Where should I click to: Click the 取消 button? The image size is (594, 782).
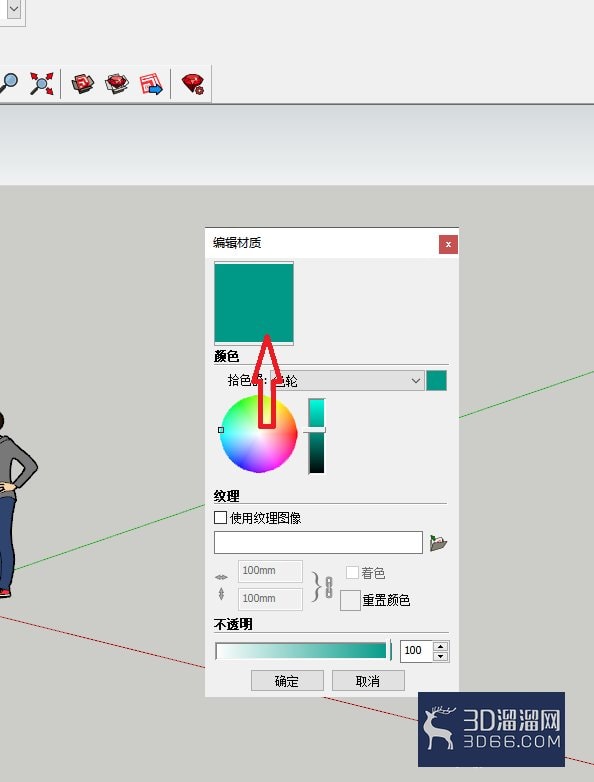(368, 681)
